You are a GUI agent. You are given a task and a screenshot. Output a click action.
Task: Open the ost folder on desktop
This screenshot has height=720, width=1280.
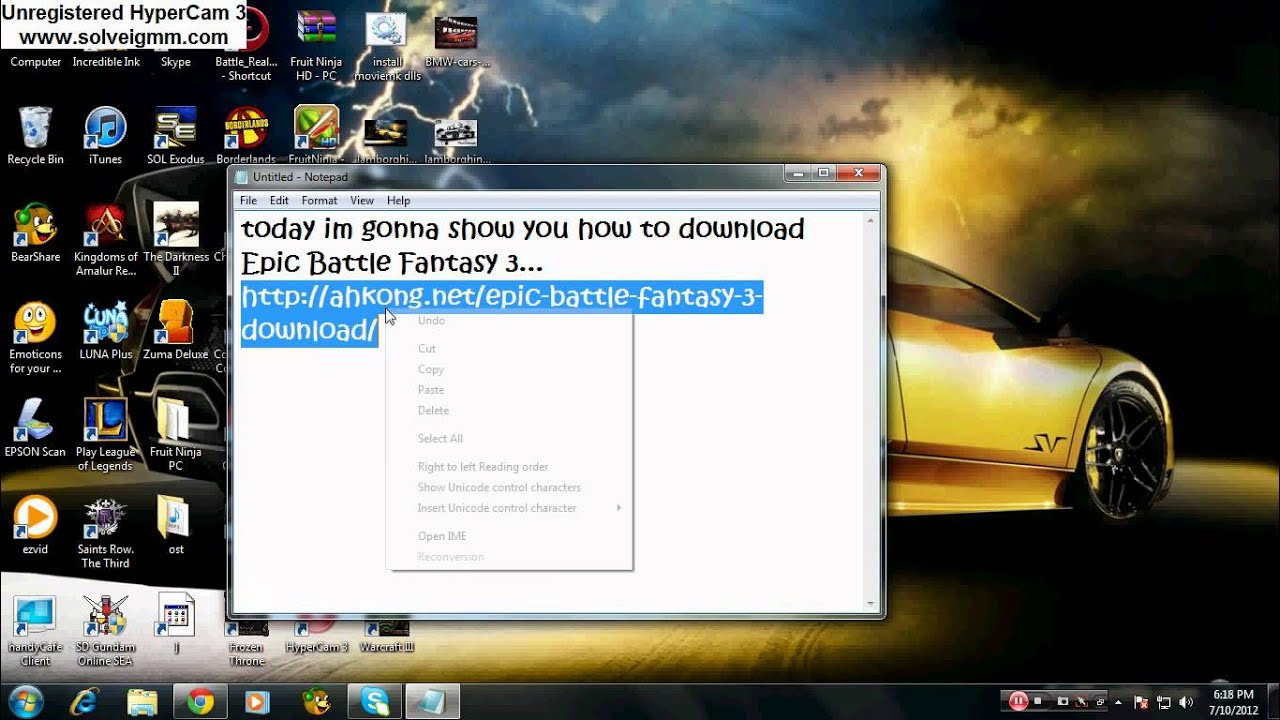tap(175, 526)
